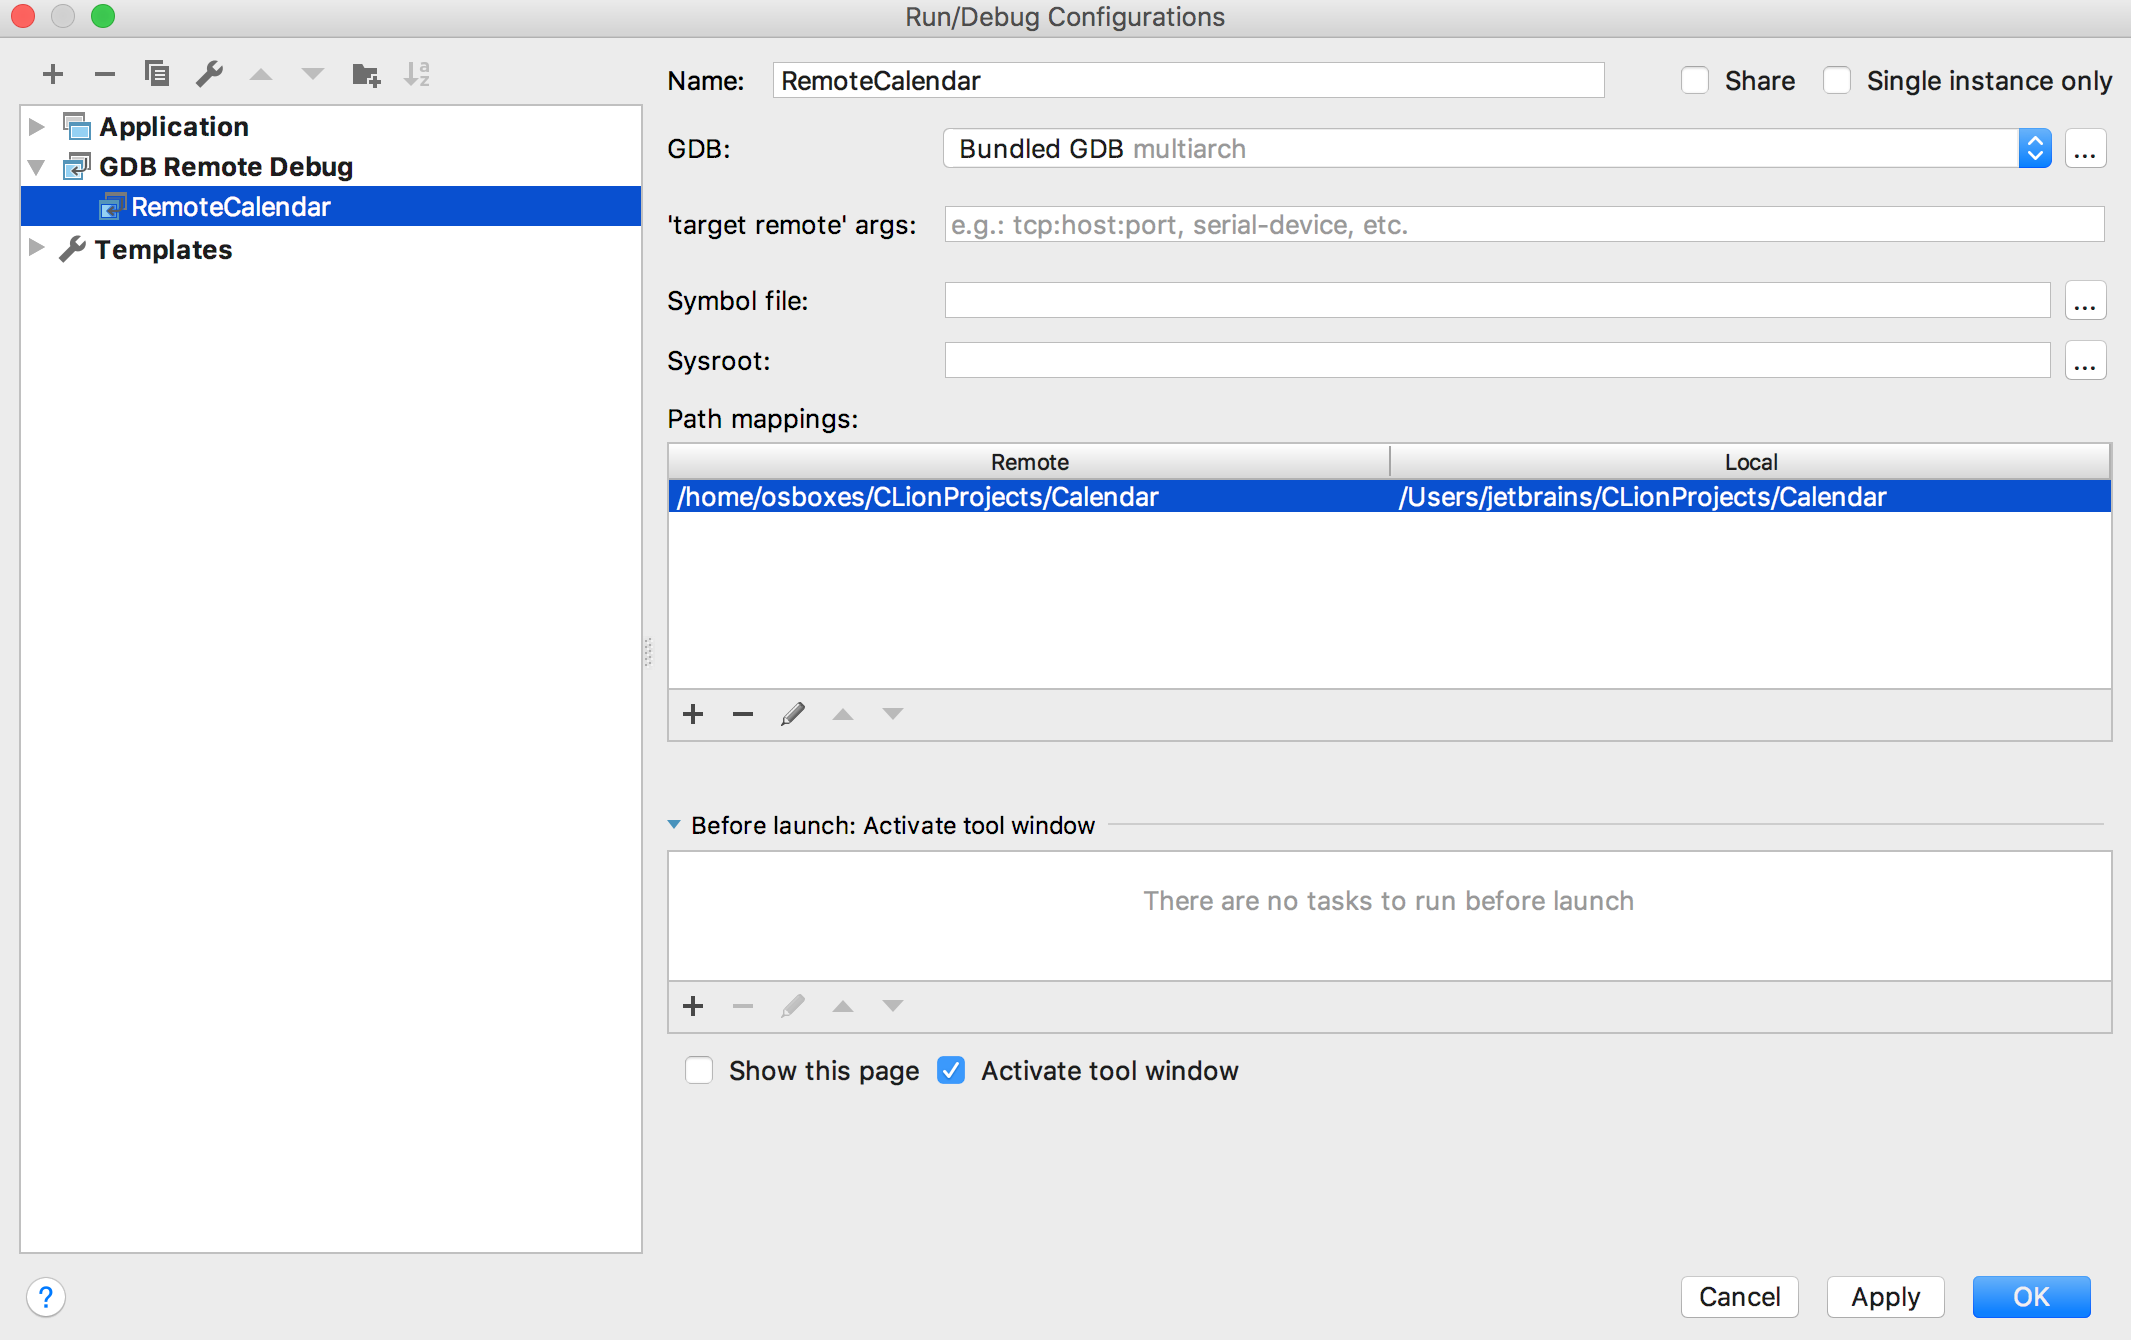Uncheck Activate tool window checkbox
Screen dimensions: 2131x1340
click(x=951, y=1071)
